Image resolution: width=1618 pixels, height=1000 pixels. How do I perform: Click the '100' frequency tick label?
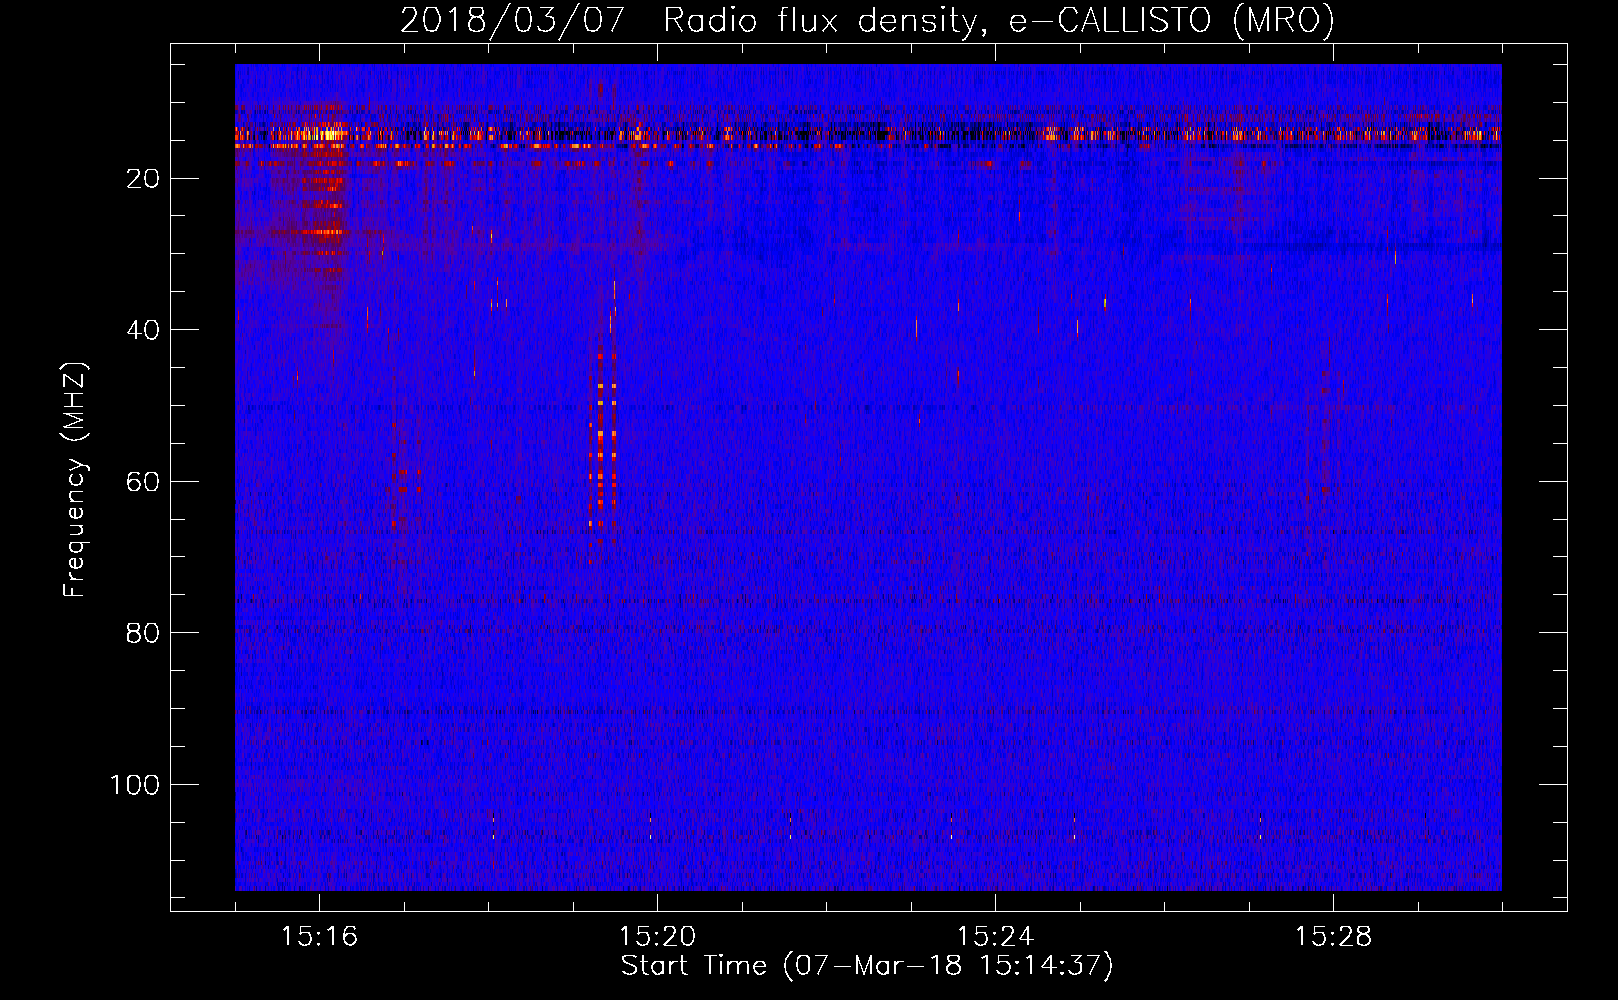pyautogui.click(x=135, y=785)
